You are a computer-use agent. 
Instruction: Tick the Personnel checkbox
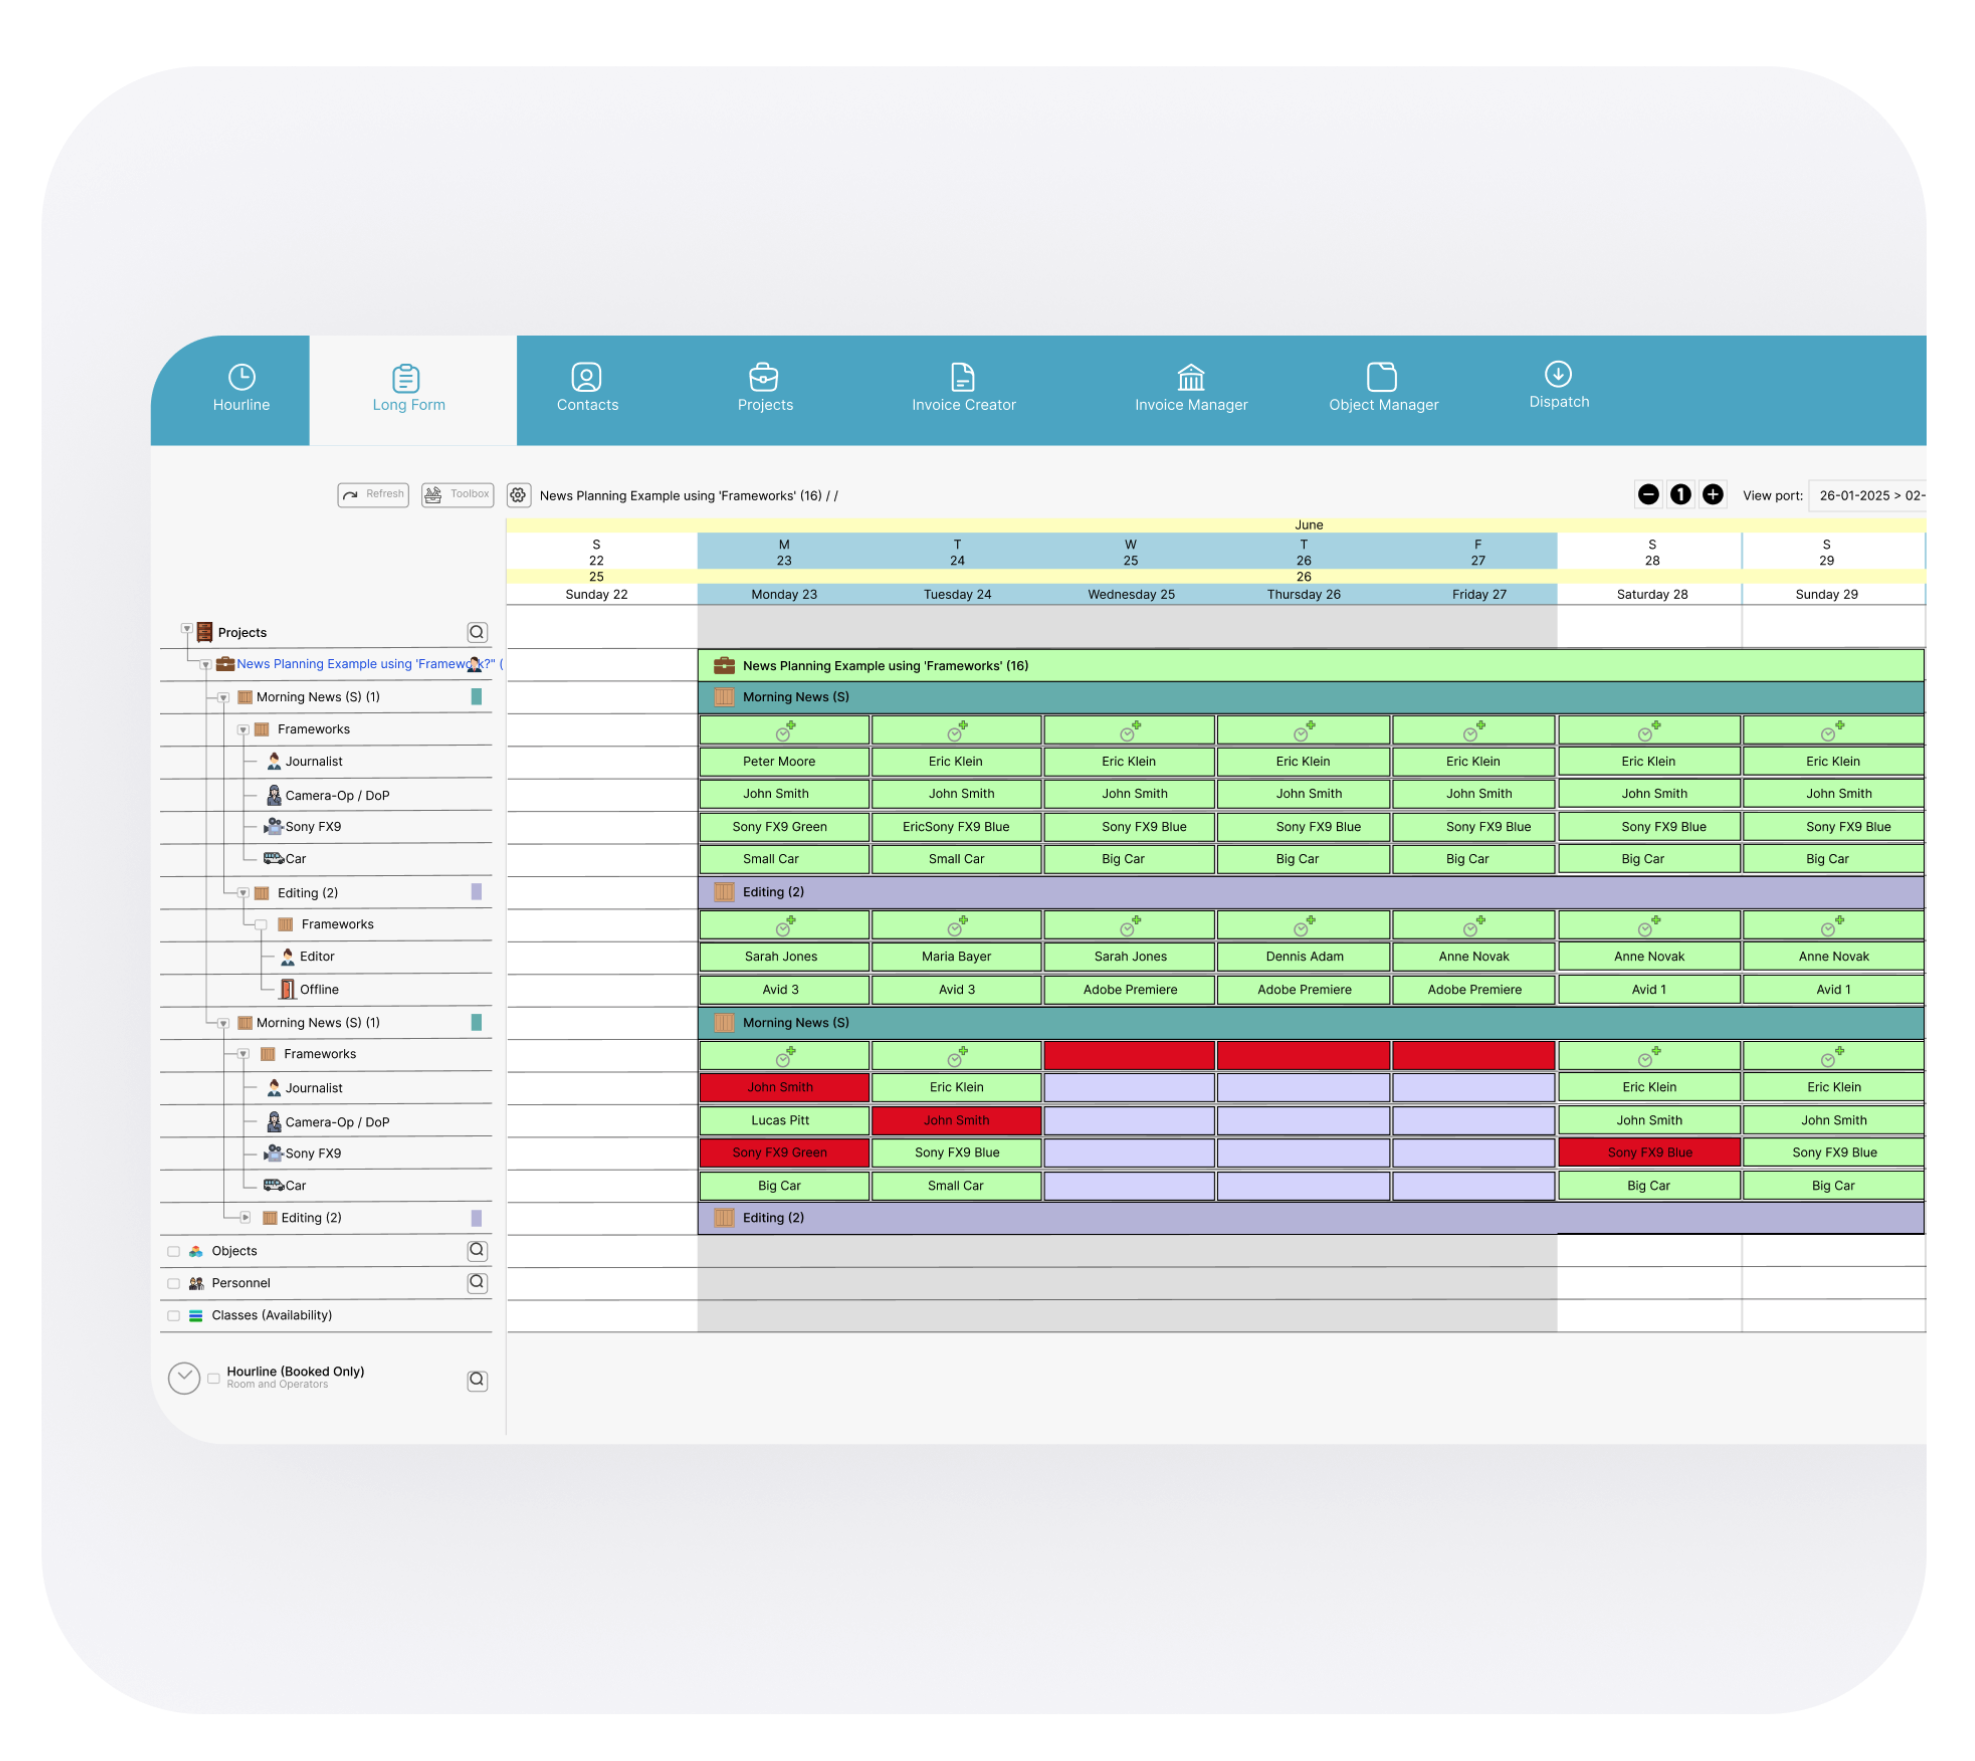174,1284
